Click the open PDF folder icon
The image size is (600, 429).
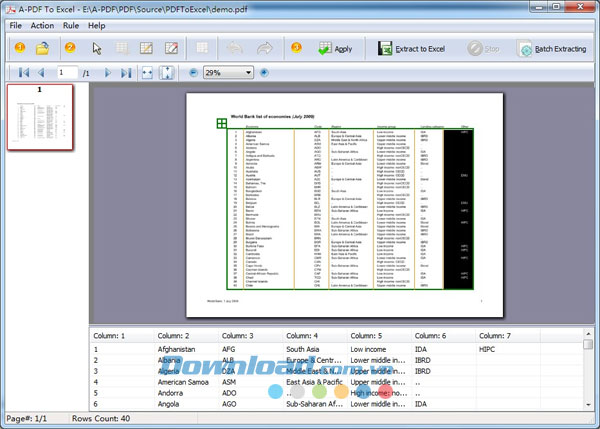(x=42, y=48)
